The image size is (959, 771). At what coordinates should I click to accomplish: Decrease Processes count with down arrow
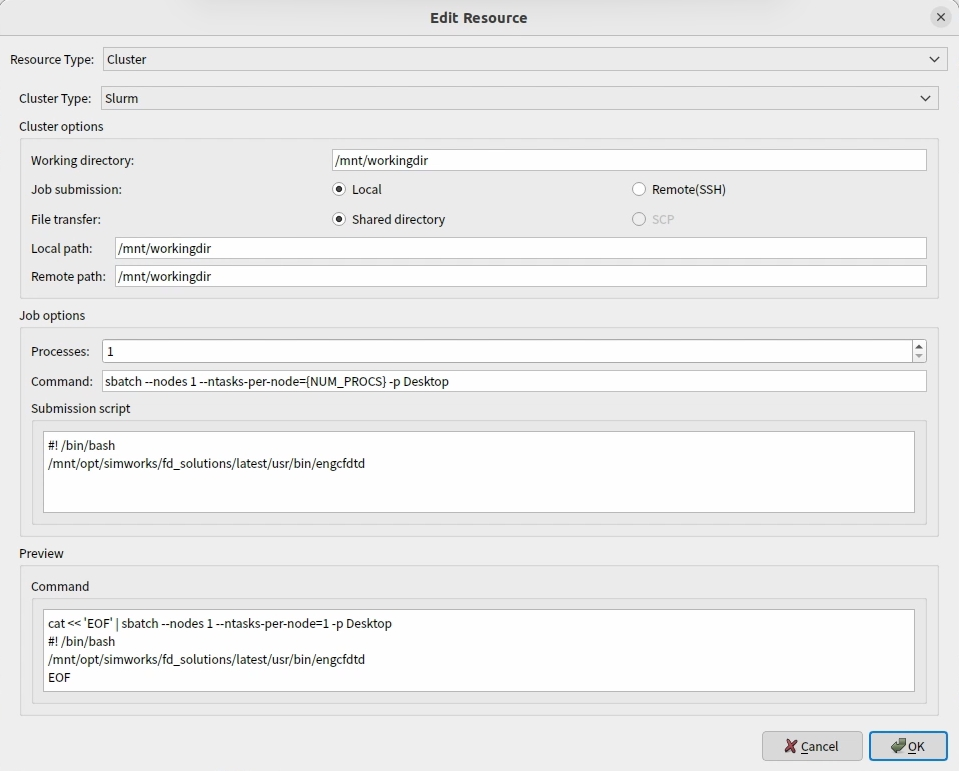point(918,357)
